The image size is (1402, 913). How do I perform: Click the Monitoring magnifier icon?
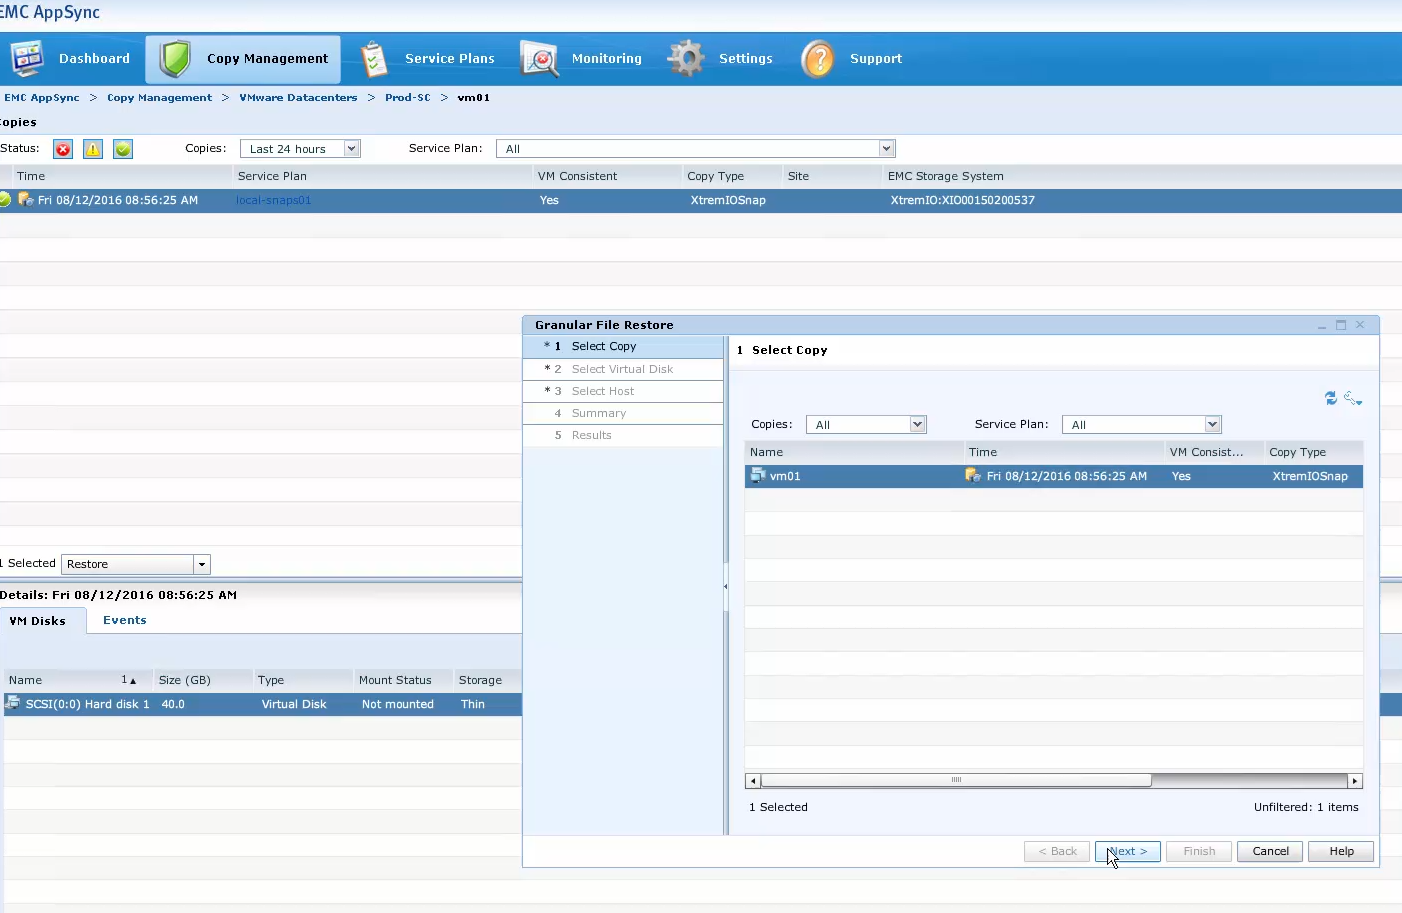coord(539,59)
